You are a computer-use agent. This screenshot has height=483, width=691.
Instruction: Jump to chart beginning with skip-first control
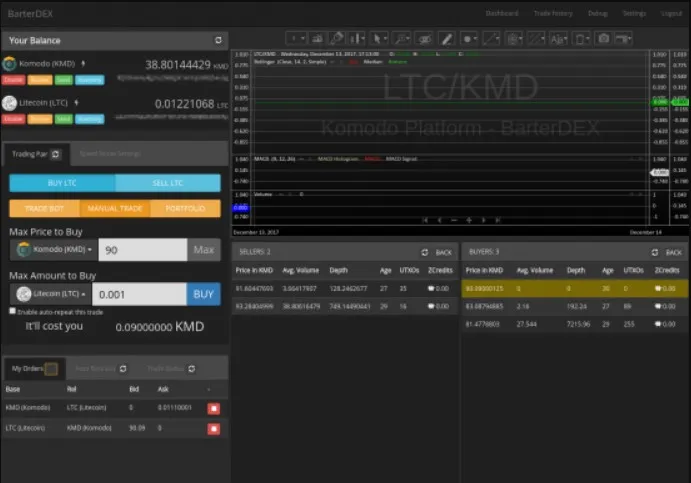[425, 220]
